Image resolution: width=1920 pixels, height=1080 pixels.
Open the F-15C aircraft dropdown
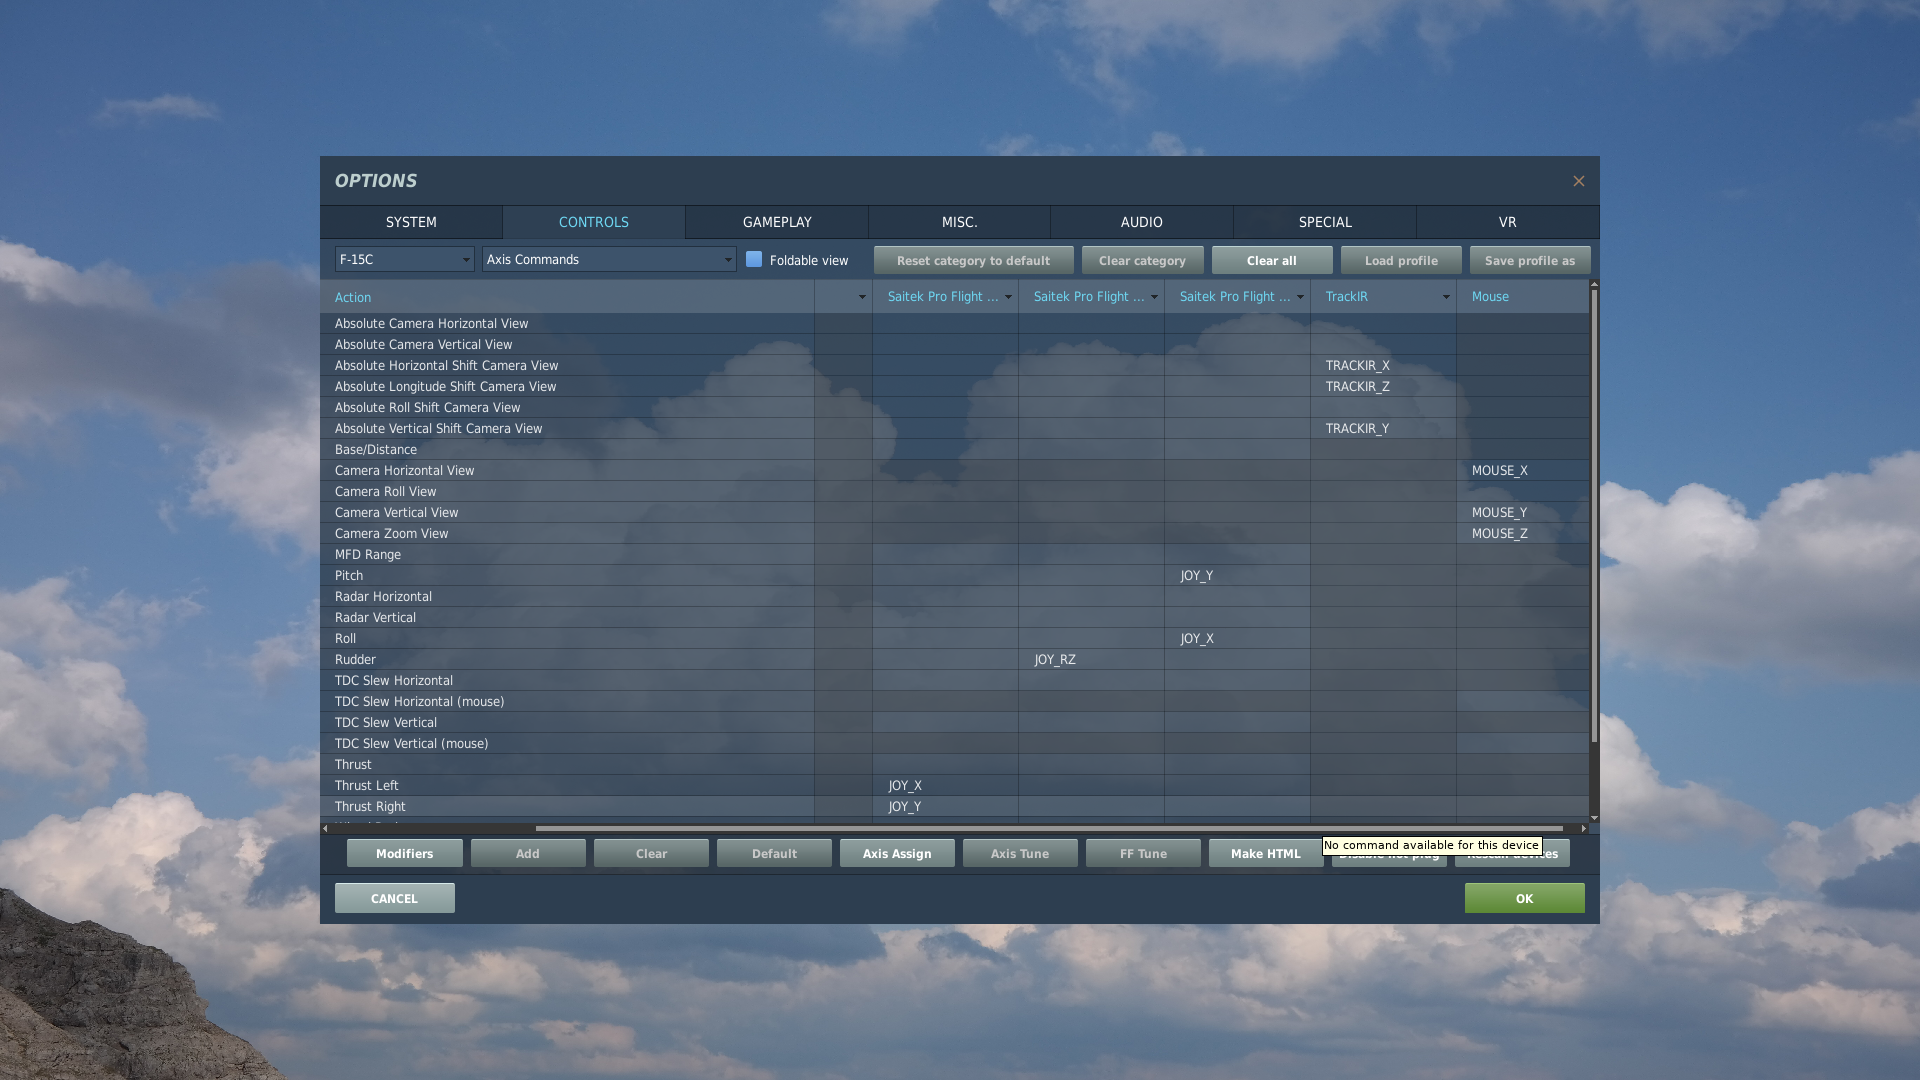coord(404,259)
